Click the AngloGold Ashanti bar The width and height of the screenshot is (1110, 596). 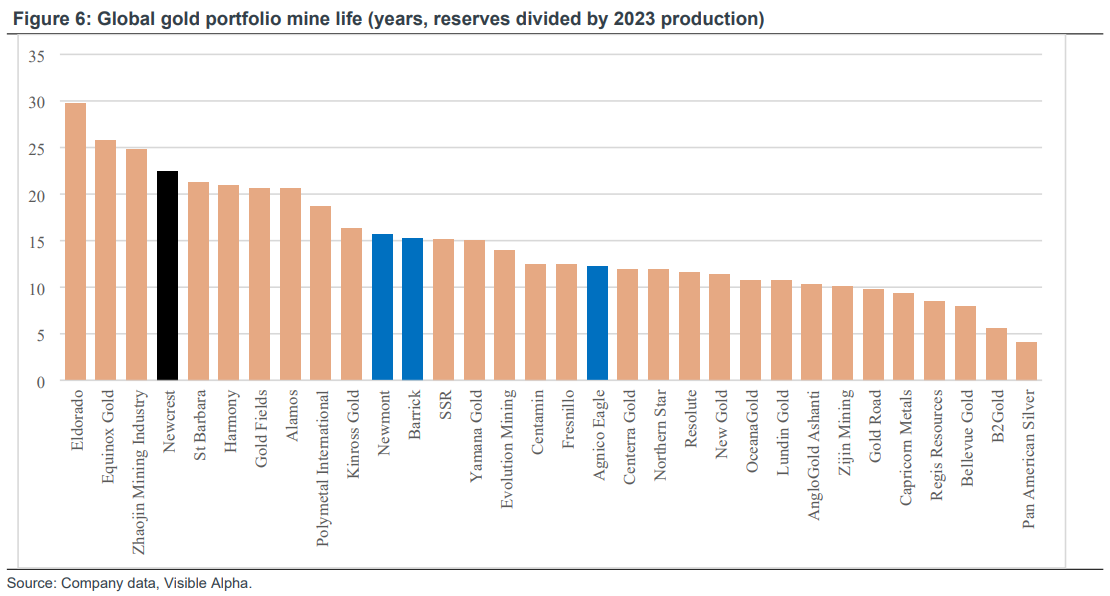(813, 333)
